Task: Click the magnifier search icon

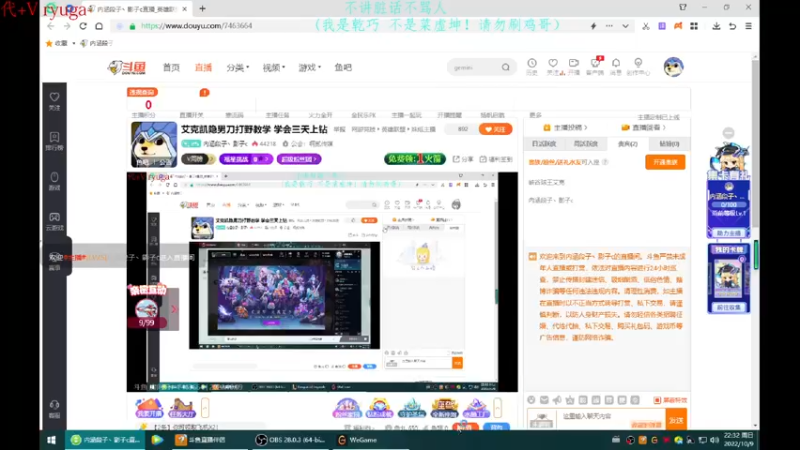Action: pyautogui.click(x=505, y=67)
